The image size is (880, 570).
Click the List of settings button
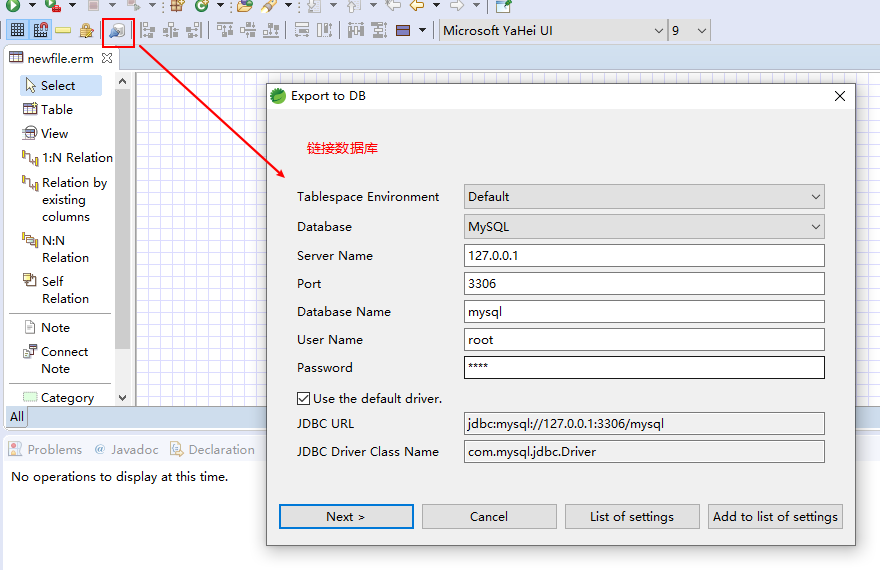[632, 516]
